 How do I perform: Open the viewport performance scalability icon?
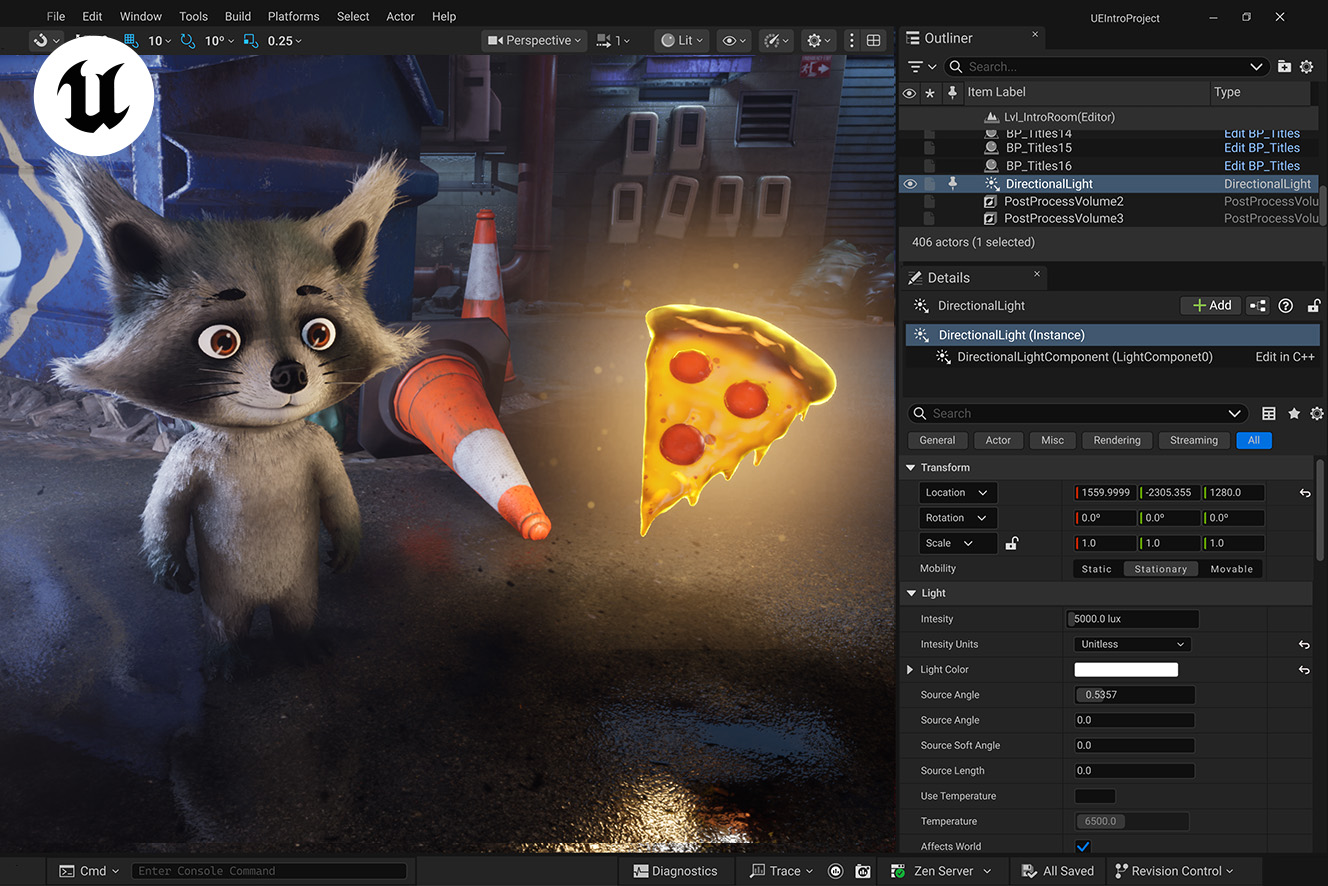(x=775, y=41)
